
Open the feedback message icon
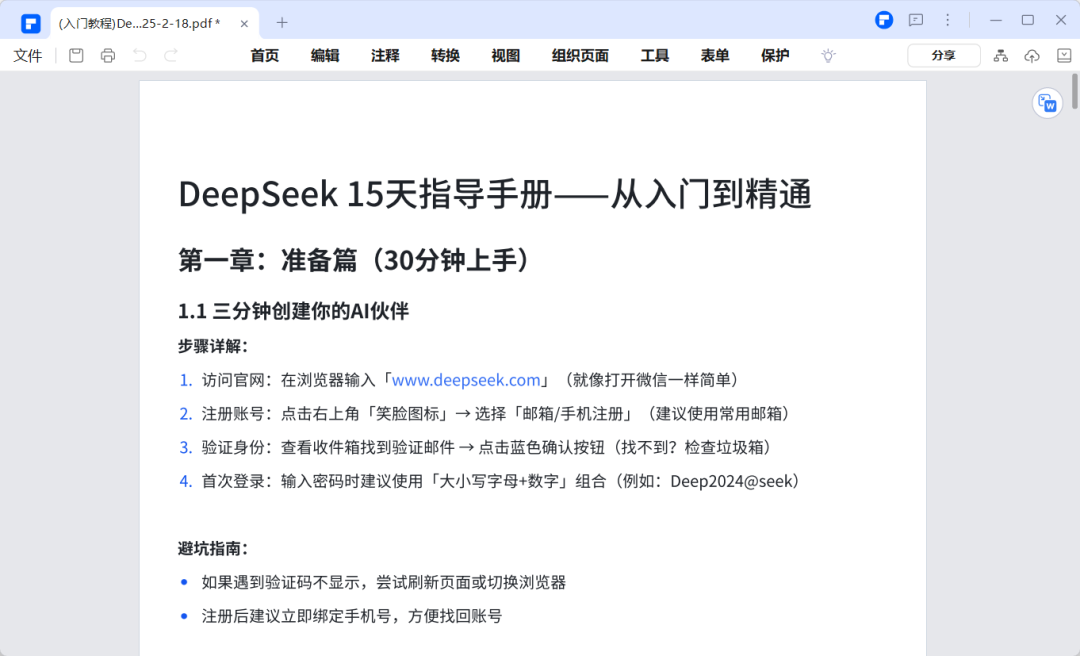(915, 20)
